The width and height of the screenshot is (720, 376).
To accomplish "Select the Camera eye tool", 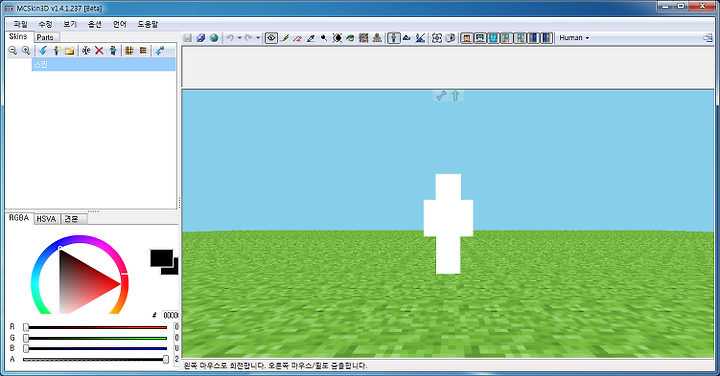I will 271,38.
